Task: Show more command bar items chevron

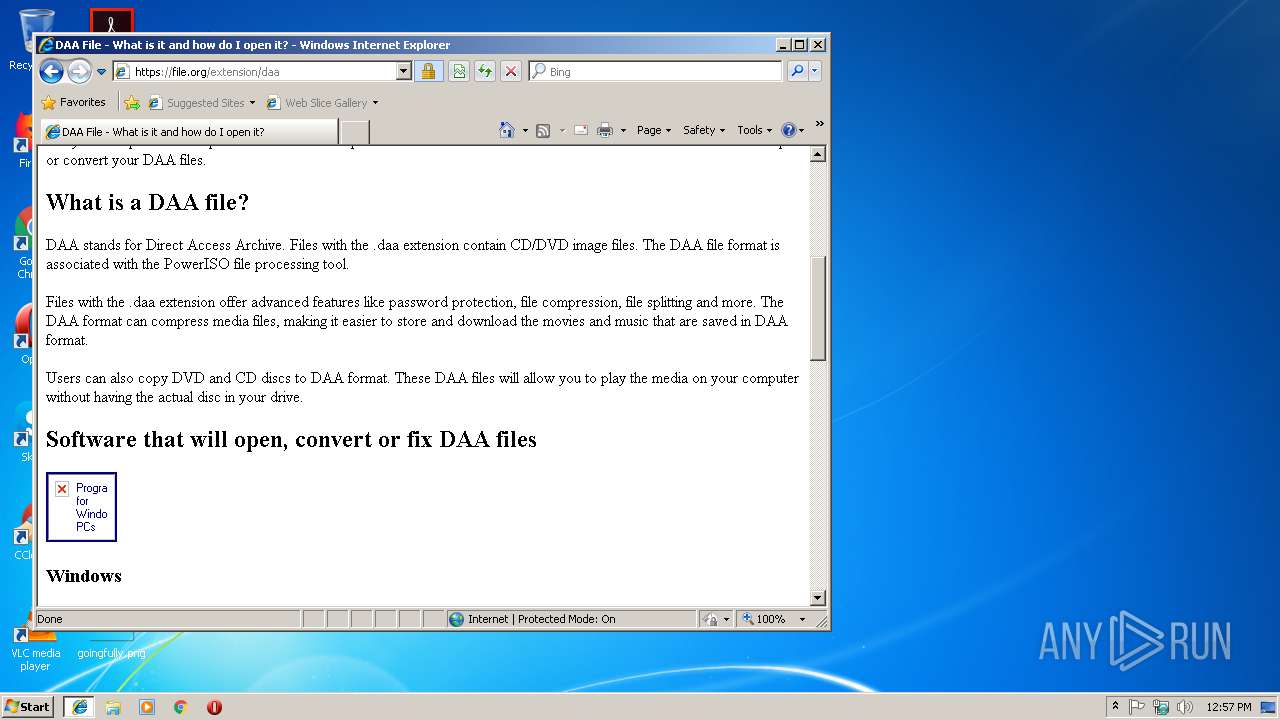Action: click(x=819, y=124)
